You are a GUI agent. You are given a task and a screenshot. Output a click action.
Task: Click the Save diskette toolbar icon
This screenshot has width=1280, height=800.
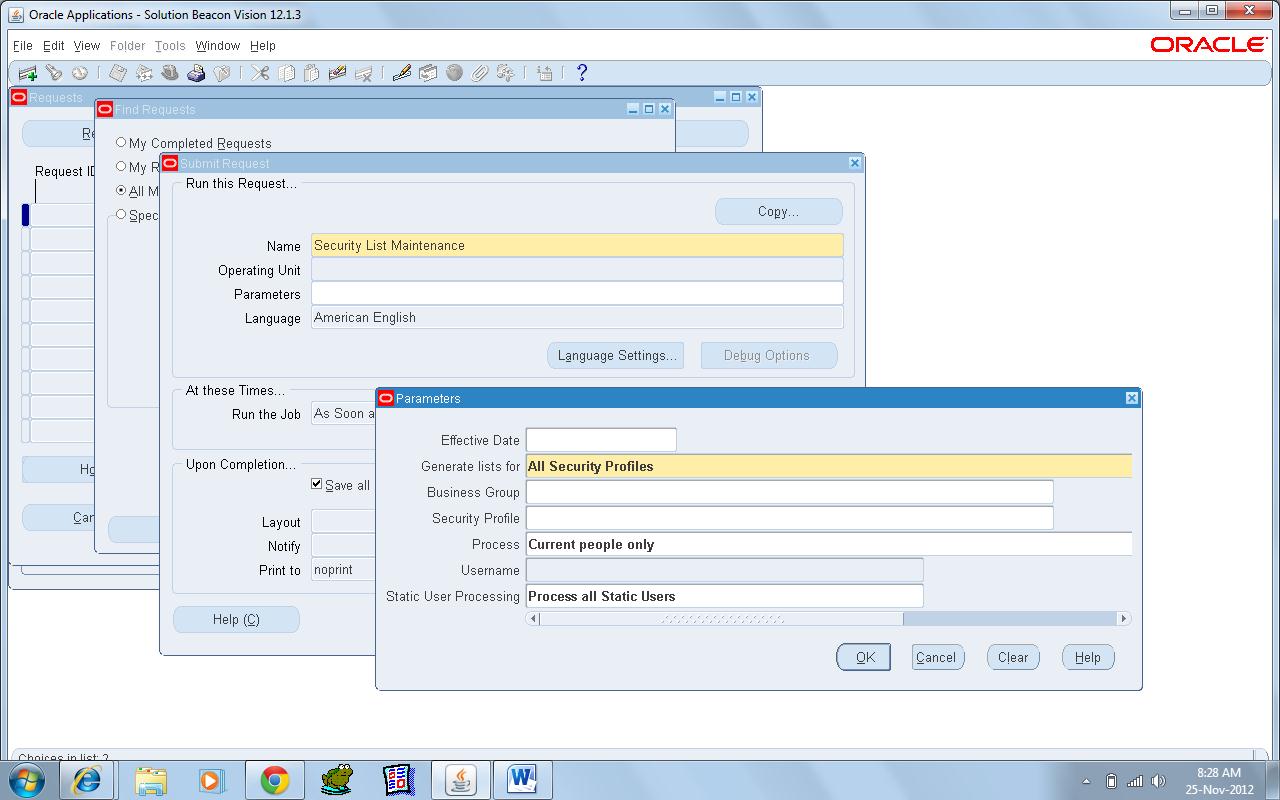(x=118, y=73)
